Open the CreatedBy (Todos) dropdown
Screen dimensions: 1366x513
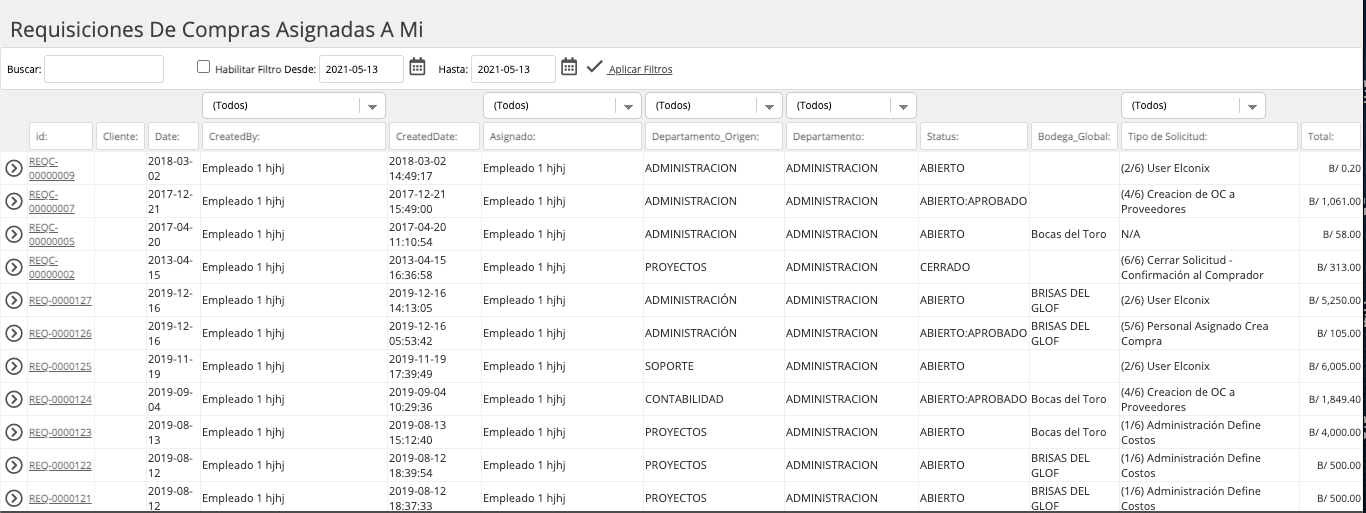(294, 106)
